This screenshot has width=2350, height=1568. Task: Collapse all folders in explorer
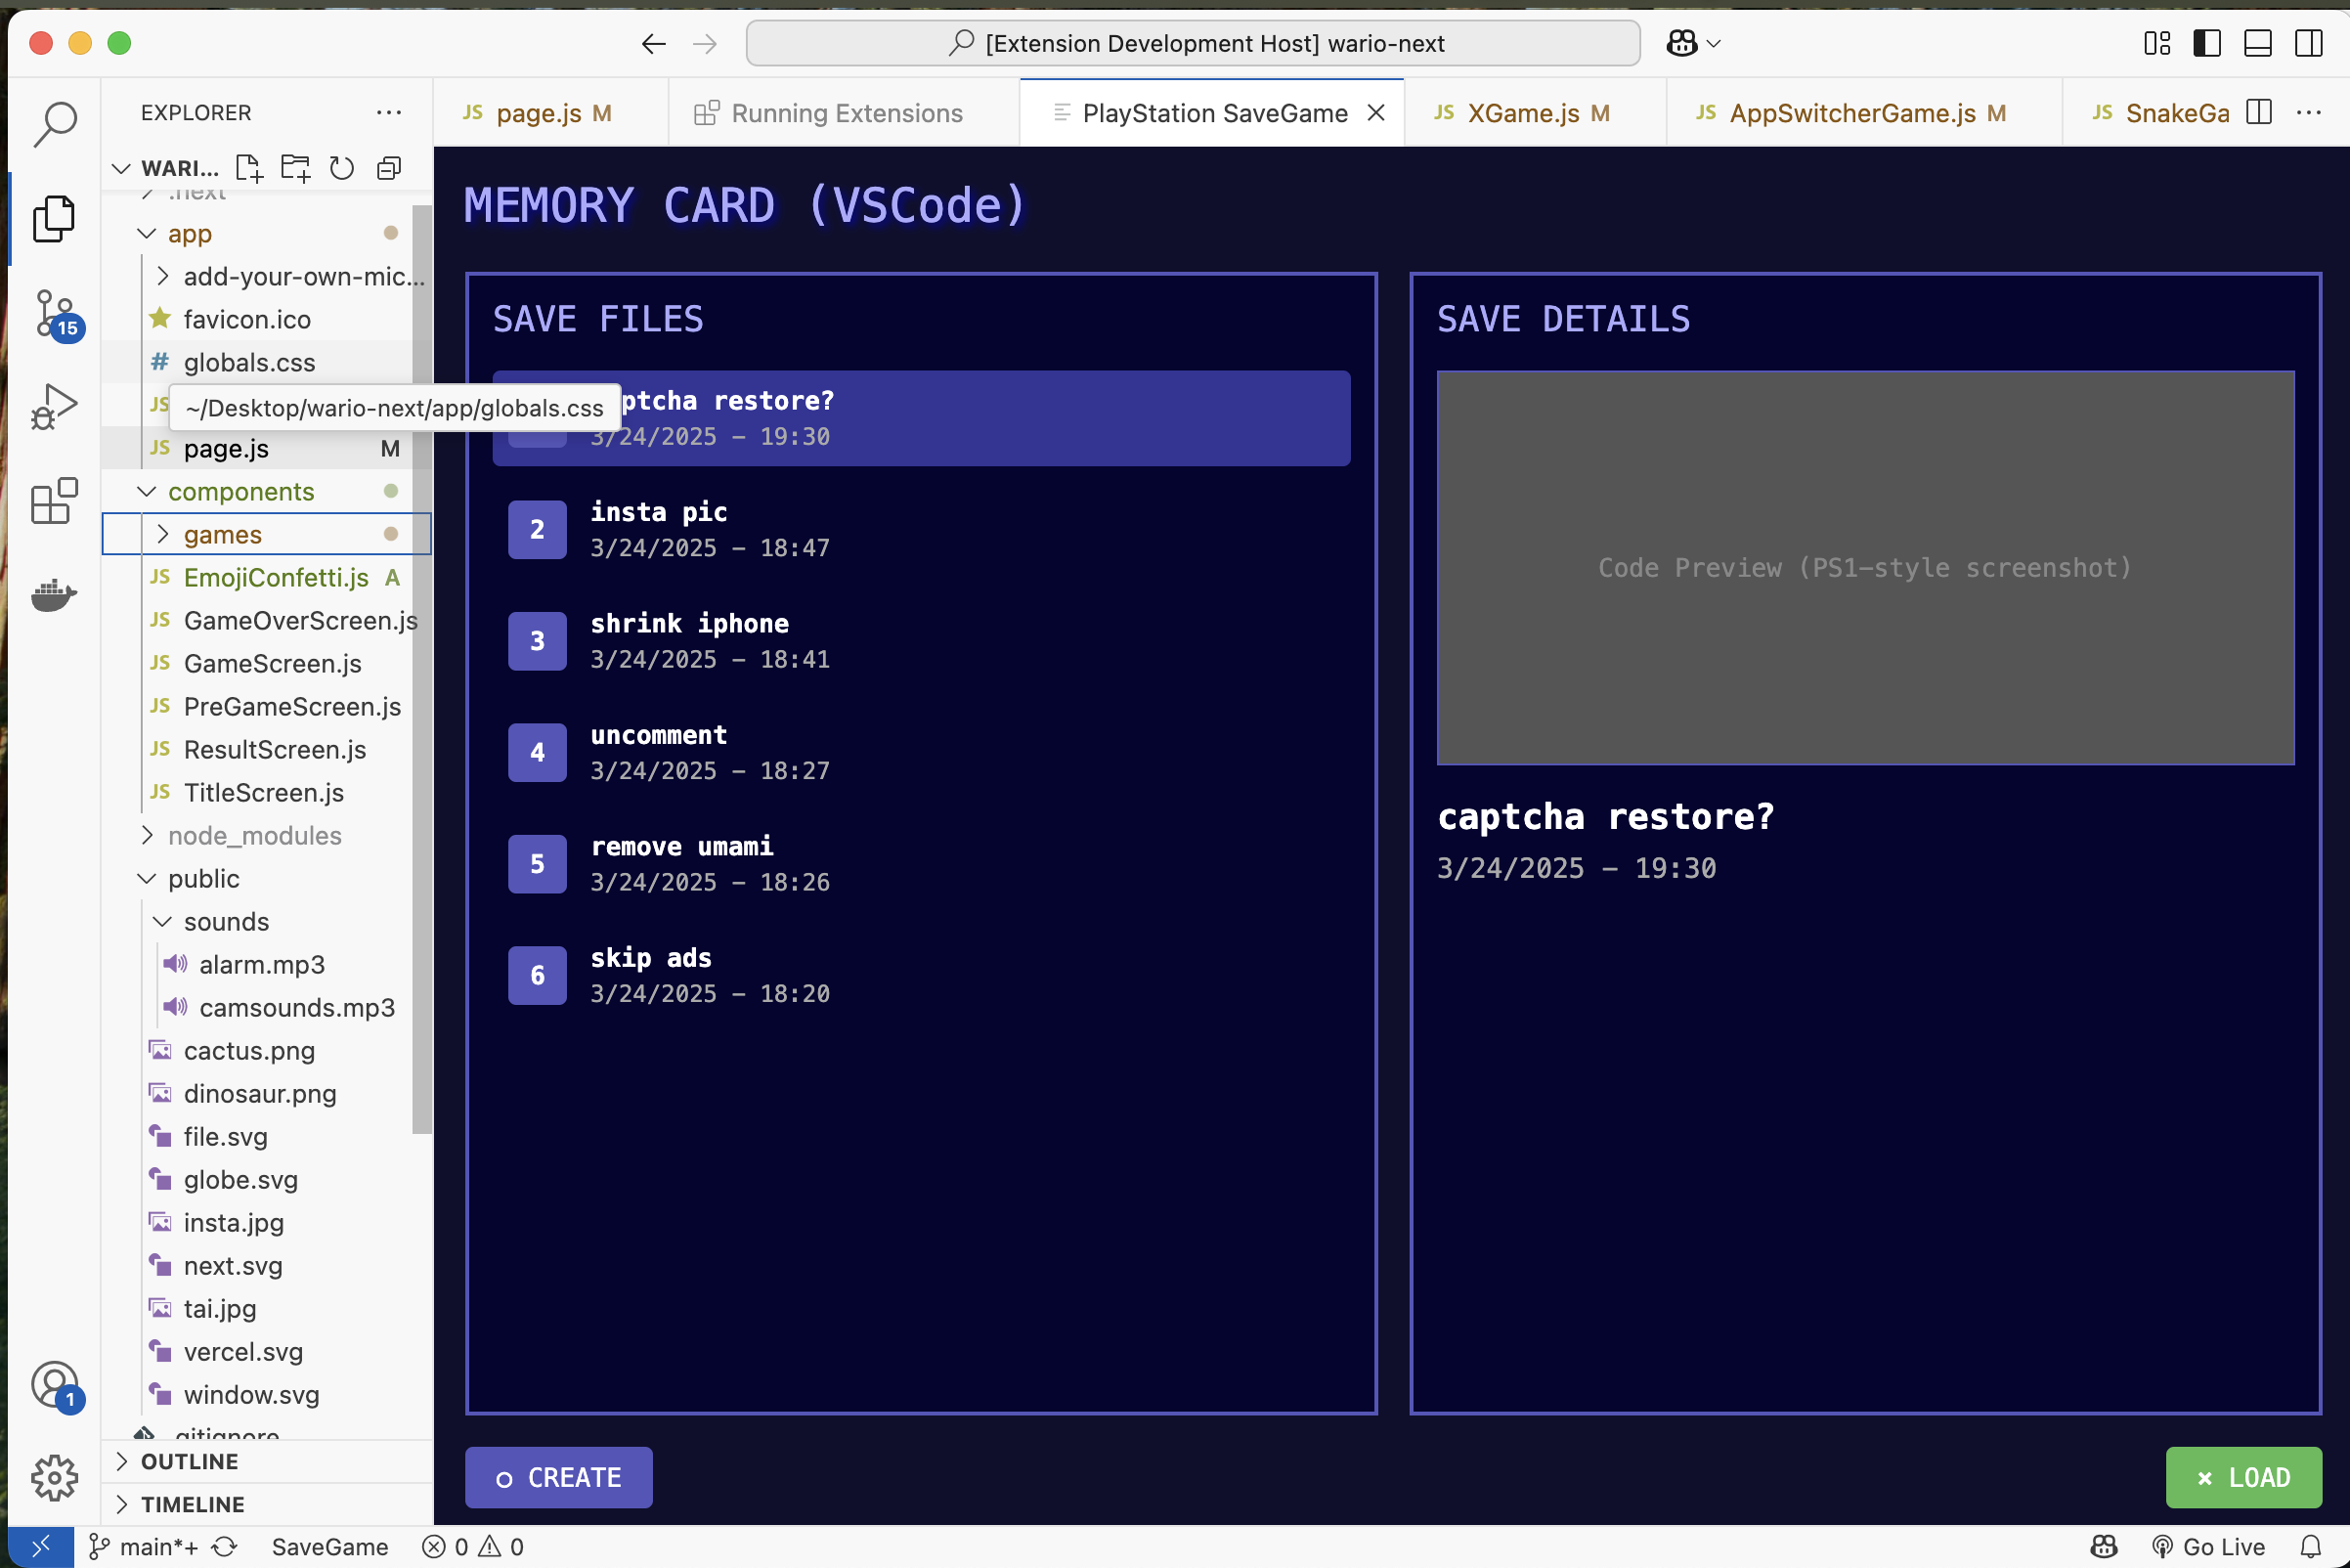click(389, 168)
